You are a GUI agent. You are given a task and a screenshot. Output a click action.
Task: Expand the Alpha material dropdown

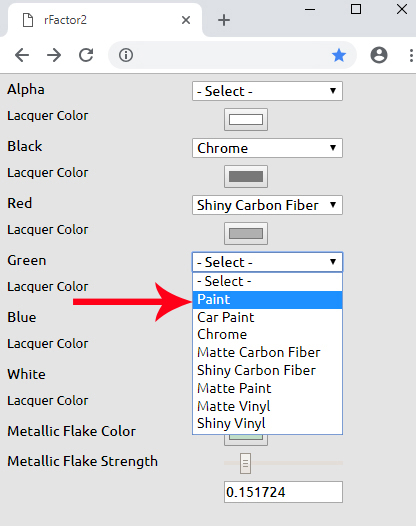pos(267,91)
